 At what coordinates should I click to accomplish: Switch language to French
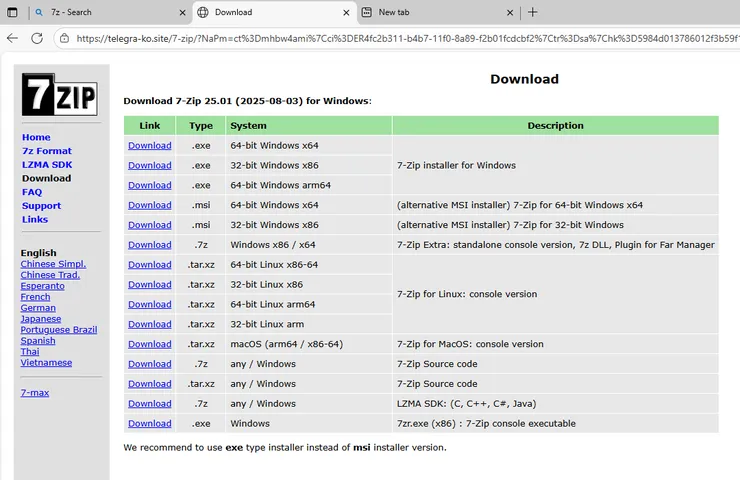[35, 297]
